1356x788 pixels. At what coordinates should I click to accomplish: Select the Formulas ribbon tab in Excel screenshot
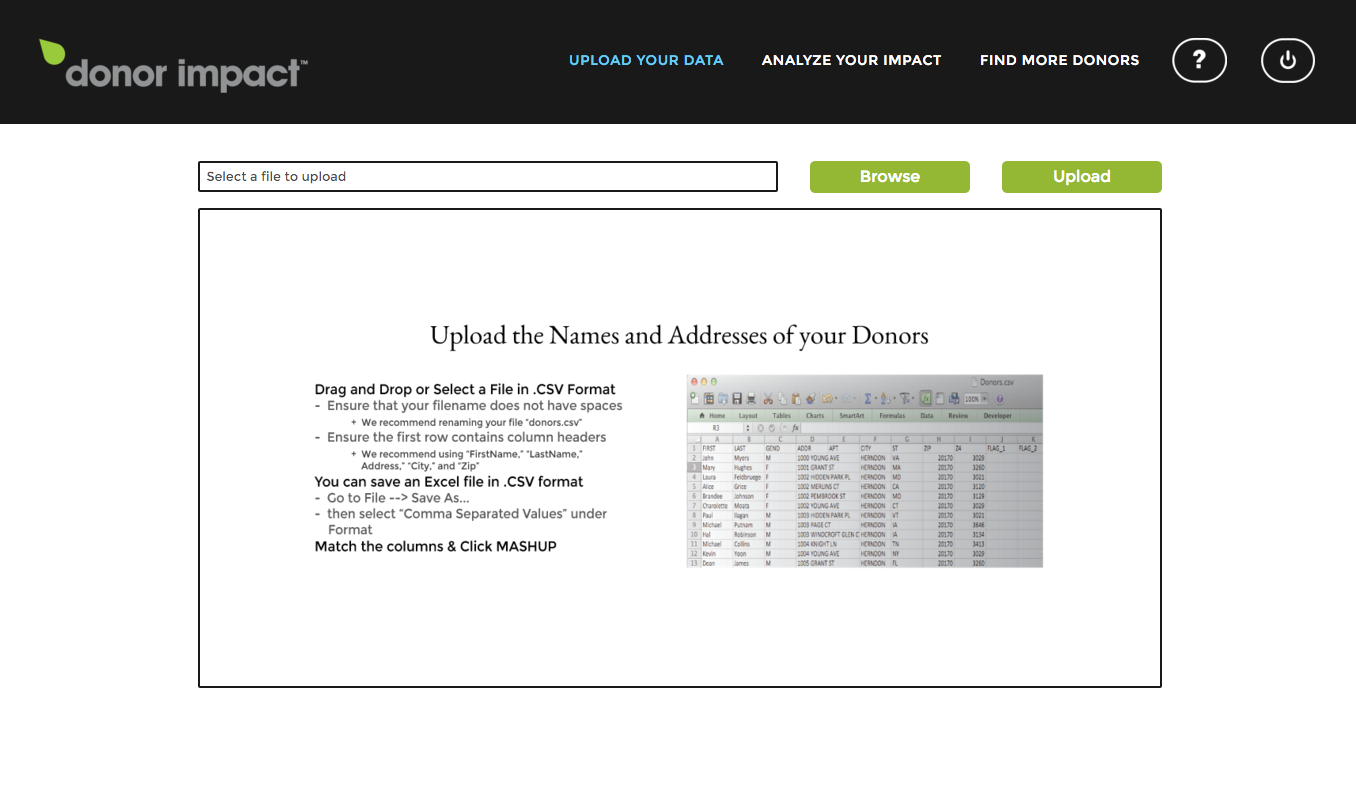[891, 415]
